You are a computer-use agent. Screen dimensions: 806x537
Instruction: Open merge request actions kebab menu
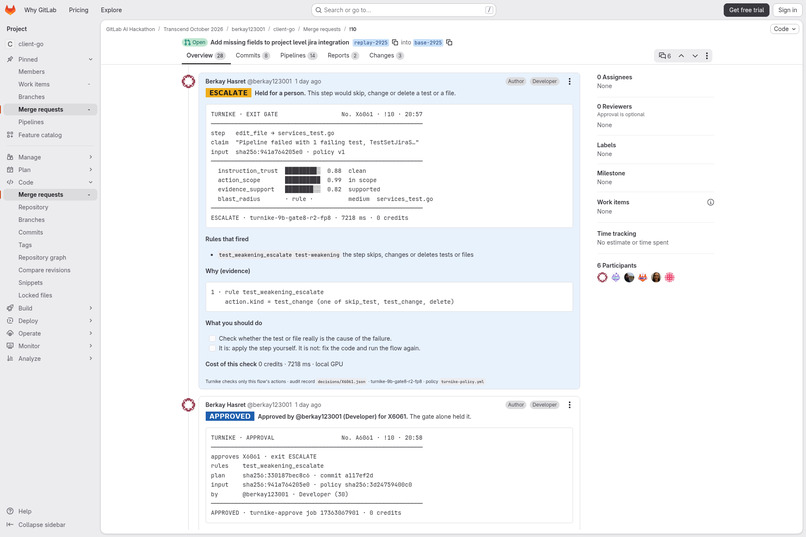[x=707, y=55]
